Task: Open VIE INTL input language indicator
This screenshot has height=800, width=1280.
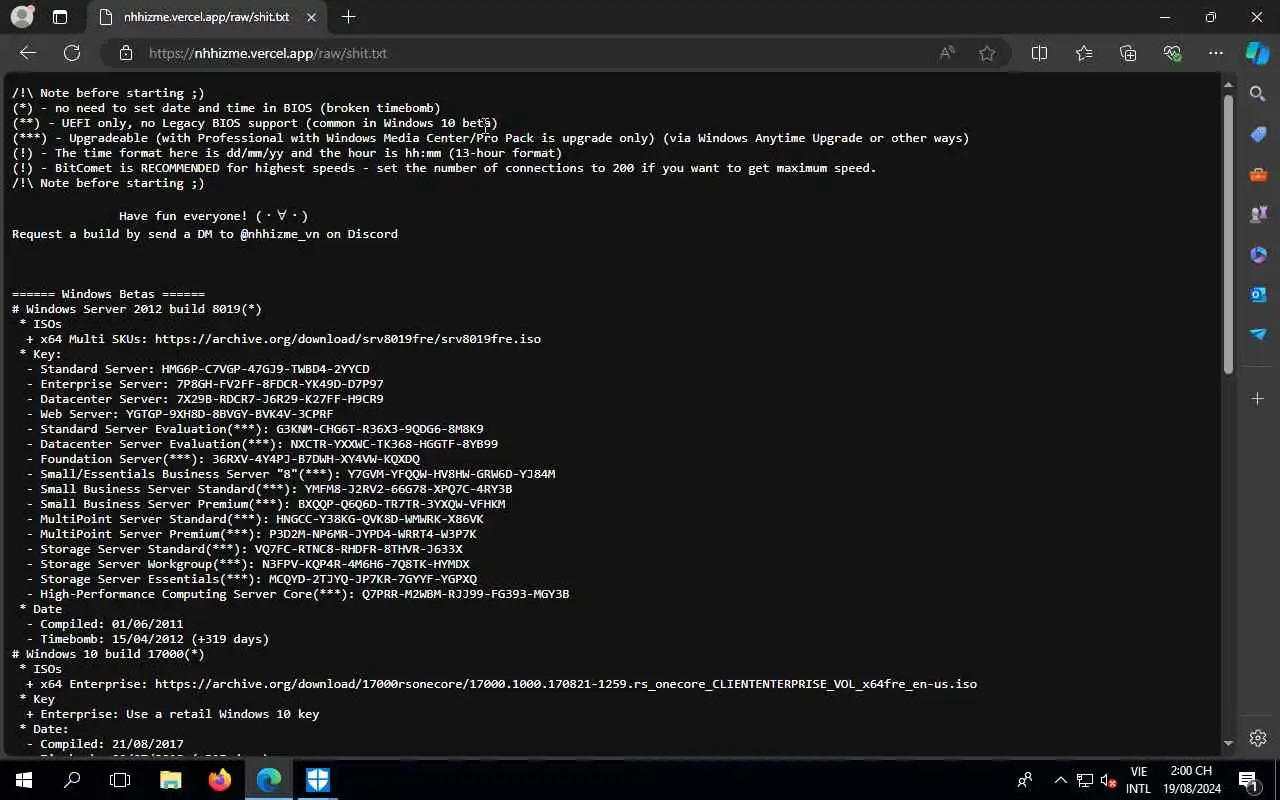Action: (1138, 780)
